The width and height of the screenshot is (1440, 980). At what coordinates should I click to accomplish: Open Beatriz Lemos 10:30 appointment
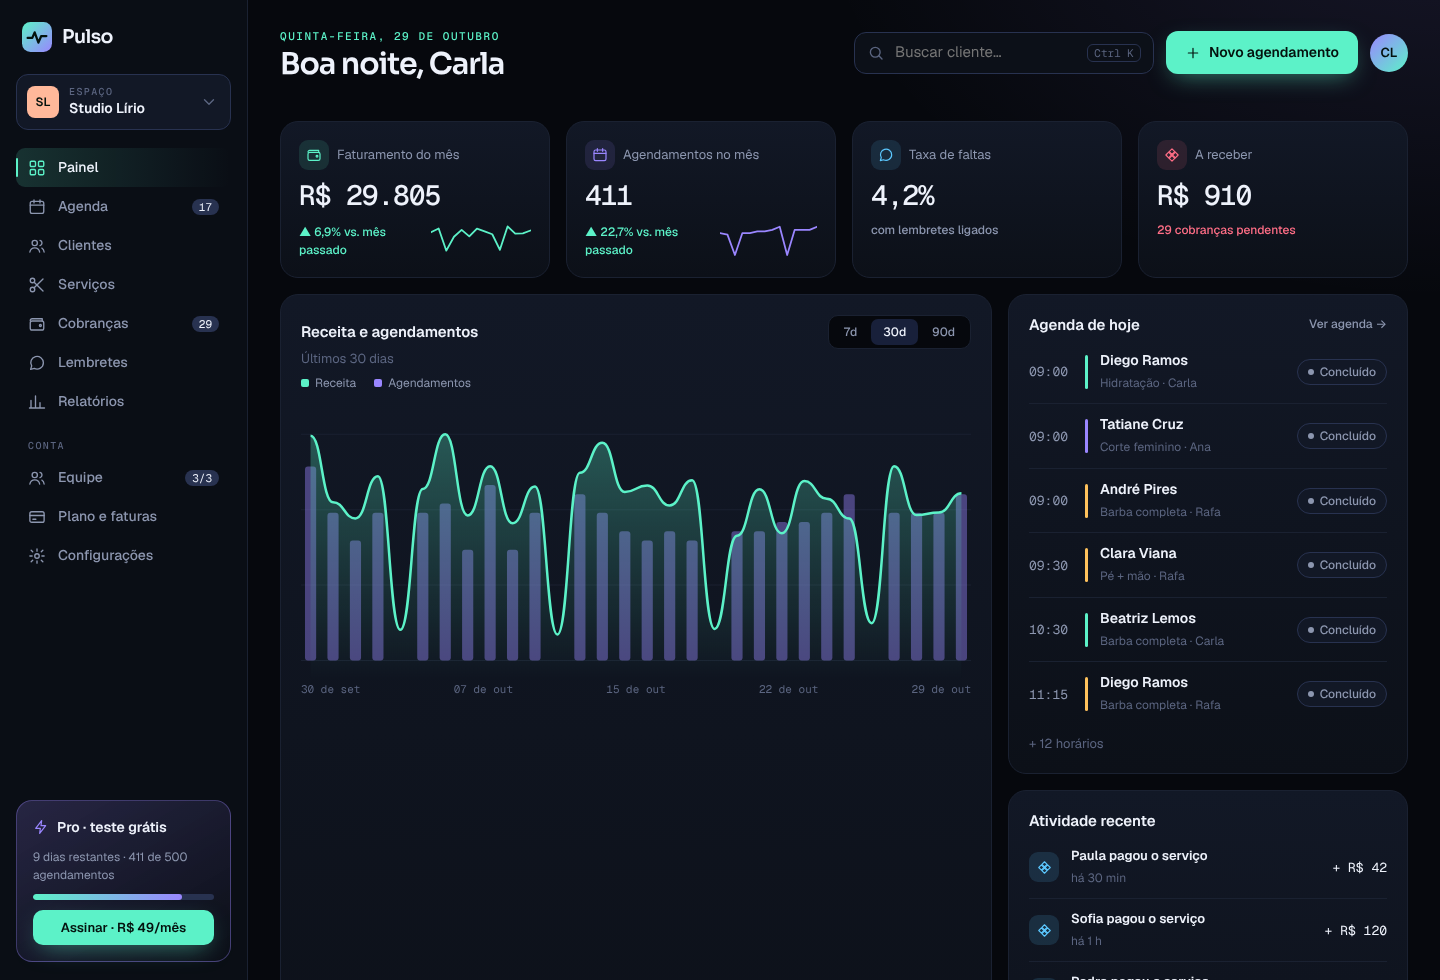point(1208,630)
